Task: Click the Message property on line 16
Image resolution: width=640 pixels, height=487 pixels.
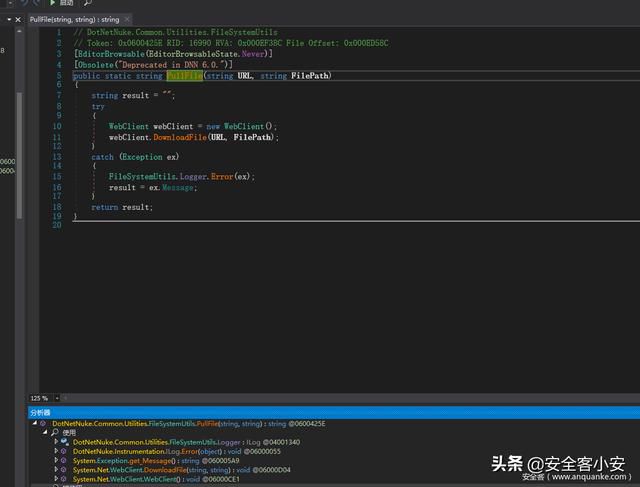Action: [178, 187]
